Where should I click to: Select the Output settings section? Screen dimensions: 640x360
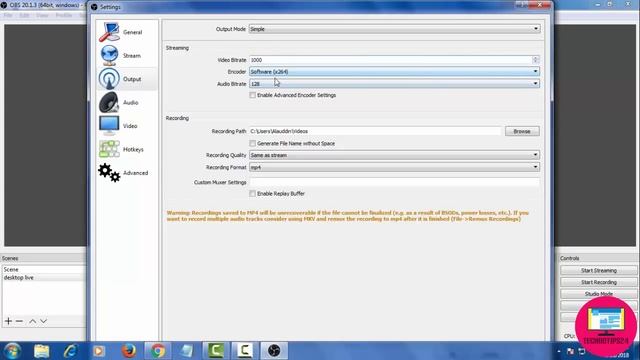(127, 79)
